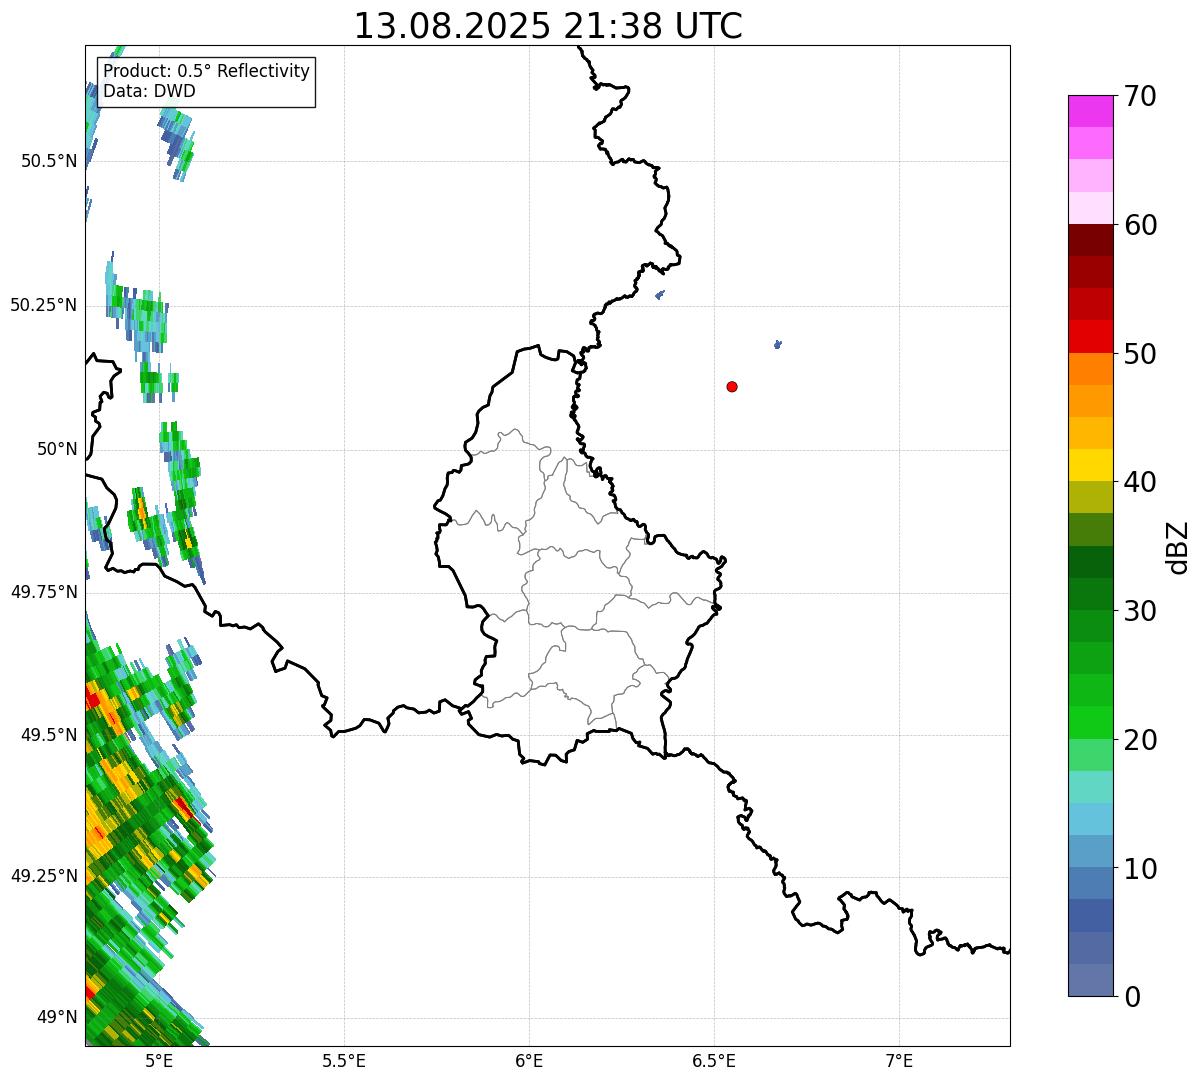Screen dimensions: 1202x1081
Task: Click the light green colorbar segment at 20
Action: pos(1090,755)
